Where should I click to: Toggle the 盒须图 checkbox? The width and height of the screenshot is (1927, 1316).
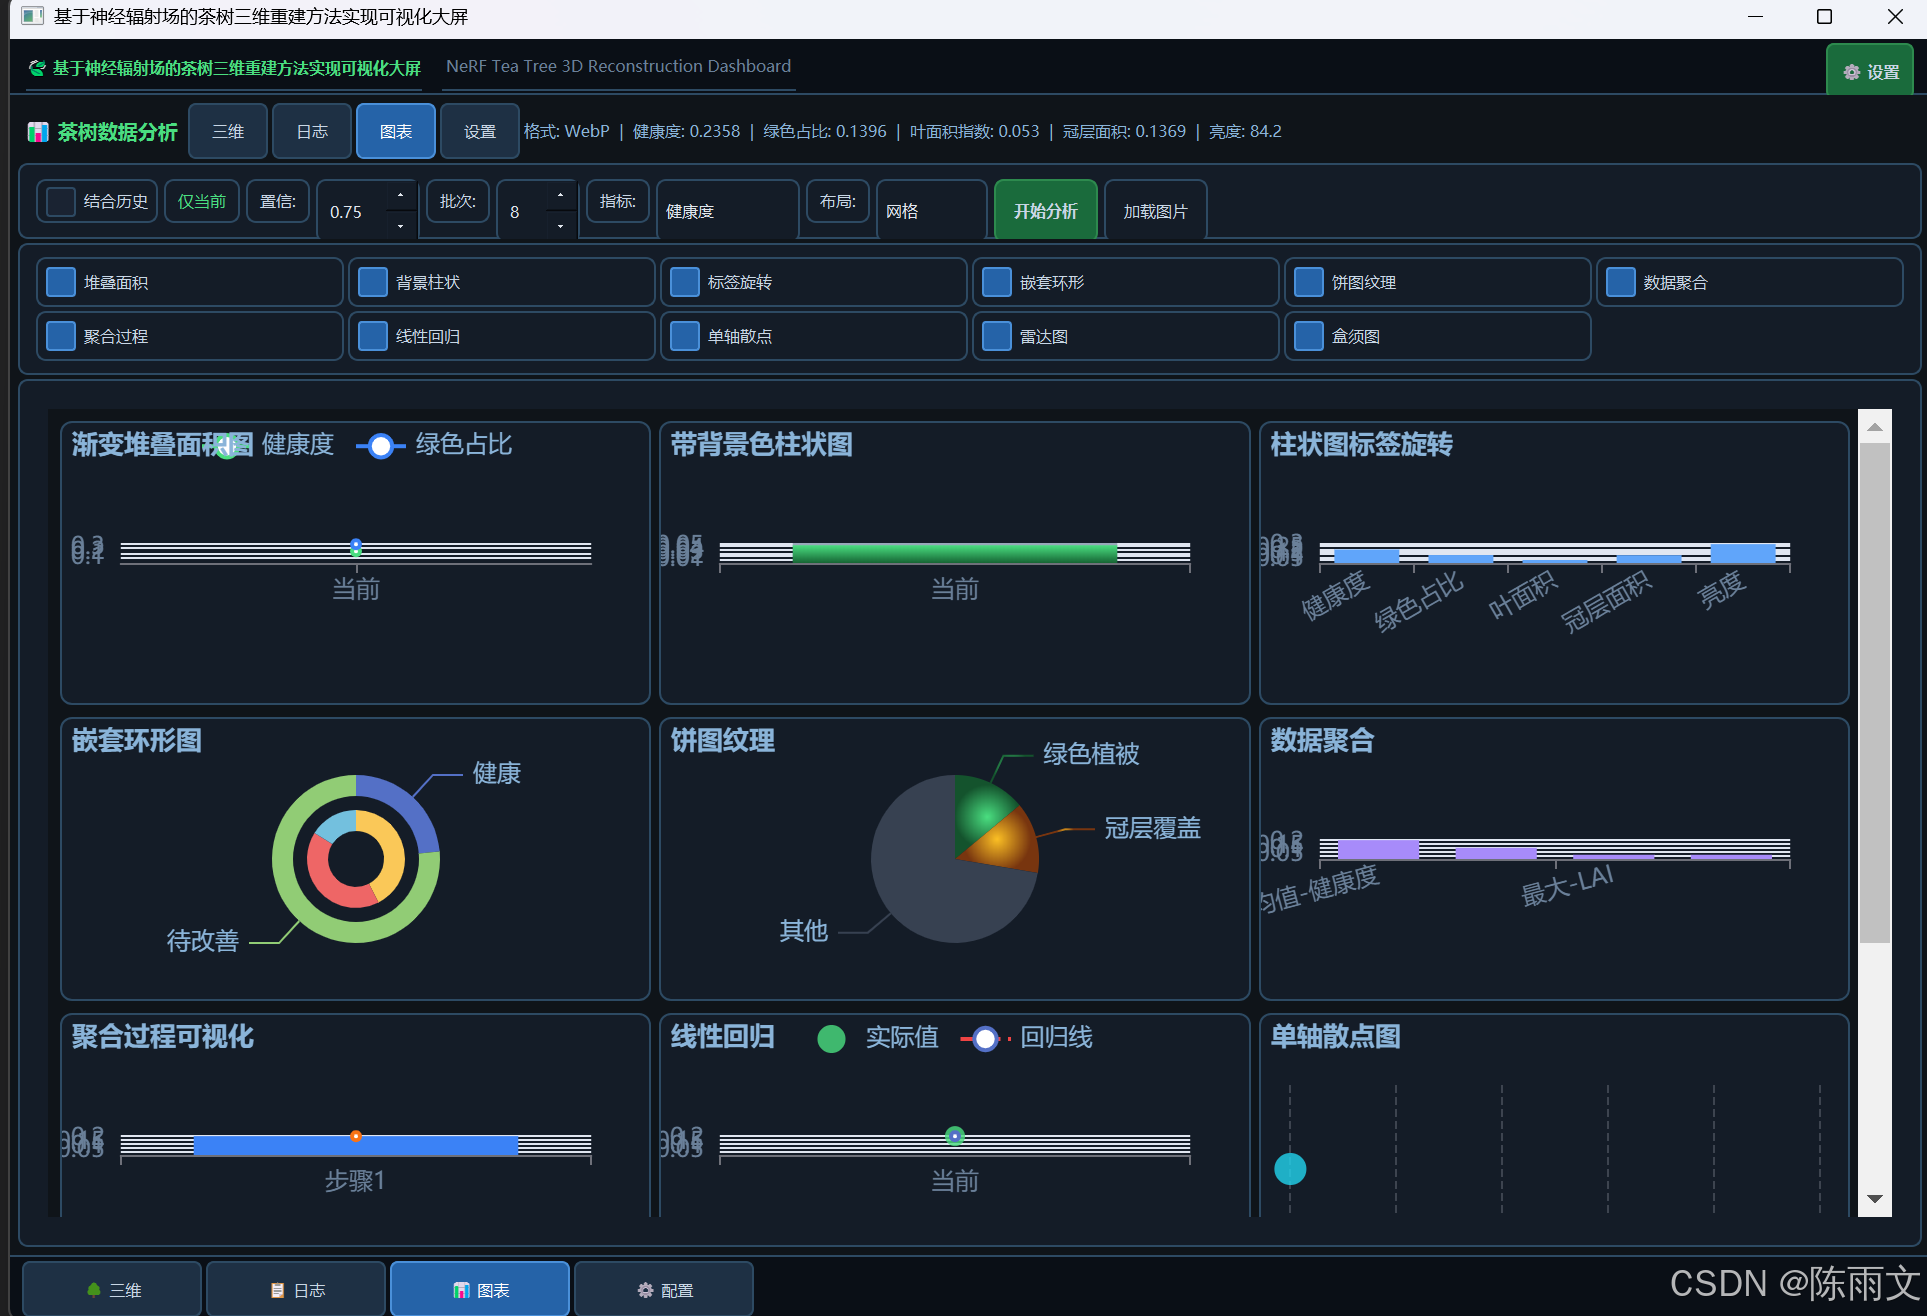tap(1309, 336)
